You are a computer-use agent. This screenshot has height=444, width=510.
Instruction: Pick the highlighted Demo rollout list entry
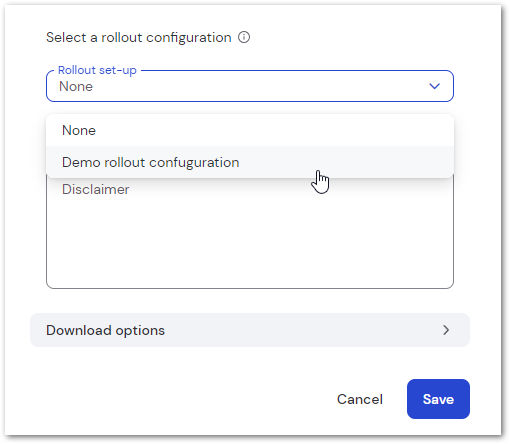click(x=151, y=163)
